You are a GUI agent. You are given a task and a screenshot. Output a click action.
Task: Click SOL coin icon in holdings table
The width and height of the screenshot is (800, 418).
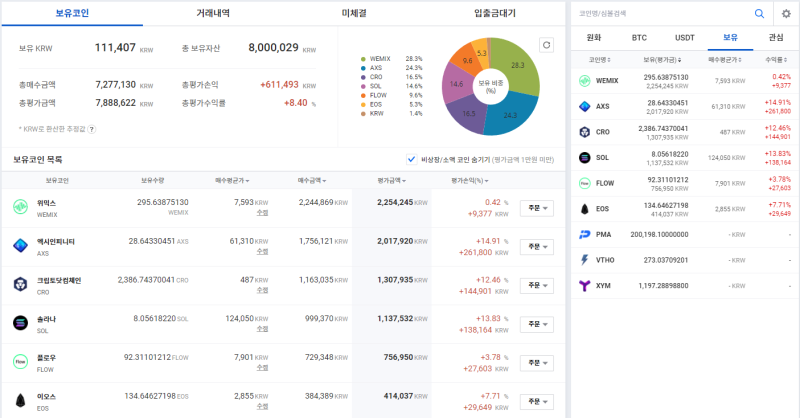(20, 323)
